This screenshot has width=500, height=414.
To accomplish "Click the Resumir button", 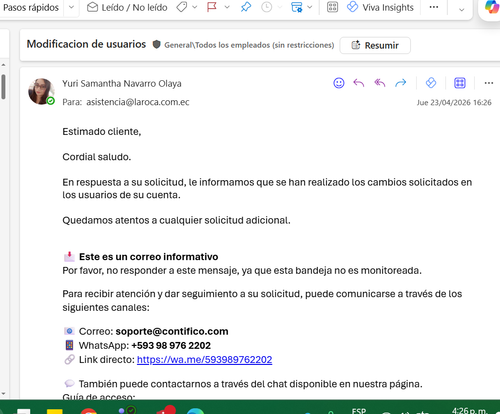I will [375, 45].
